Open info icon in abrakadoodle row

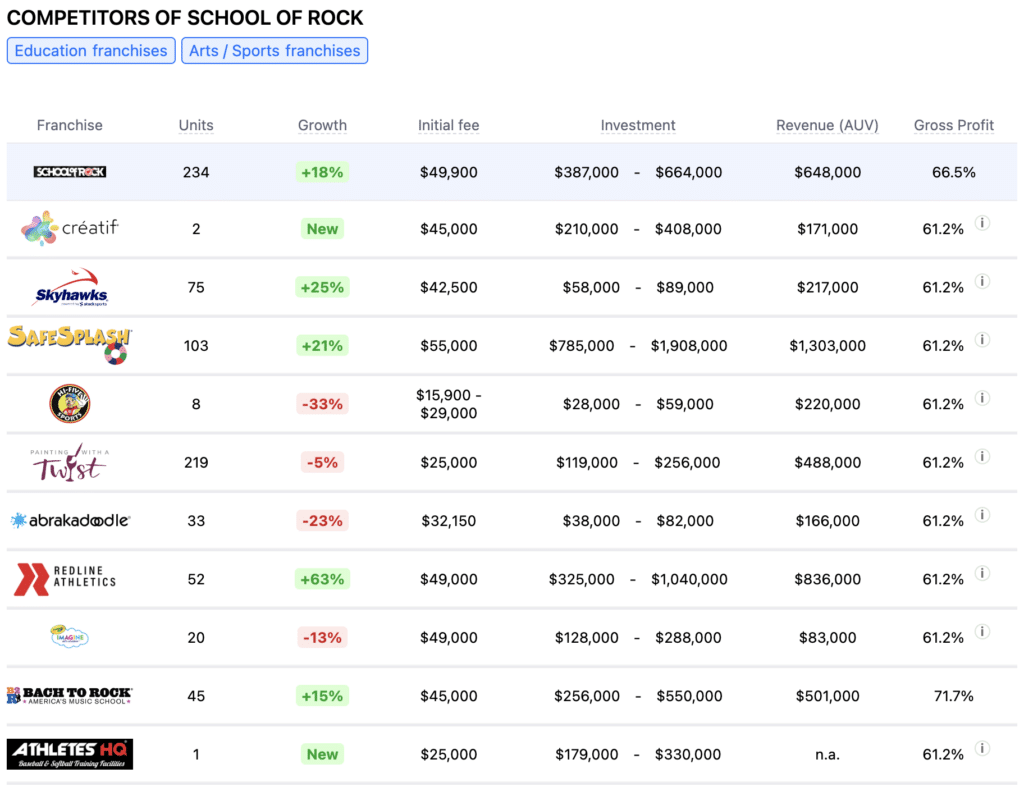click(x=982, y=515)
